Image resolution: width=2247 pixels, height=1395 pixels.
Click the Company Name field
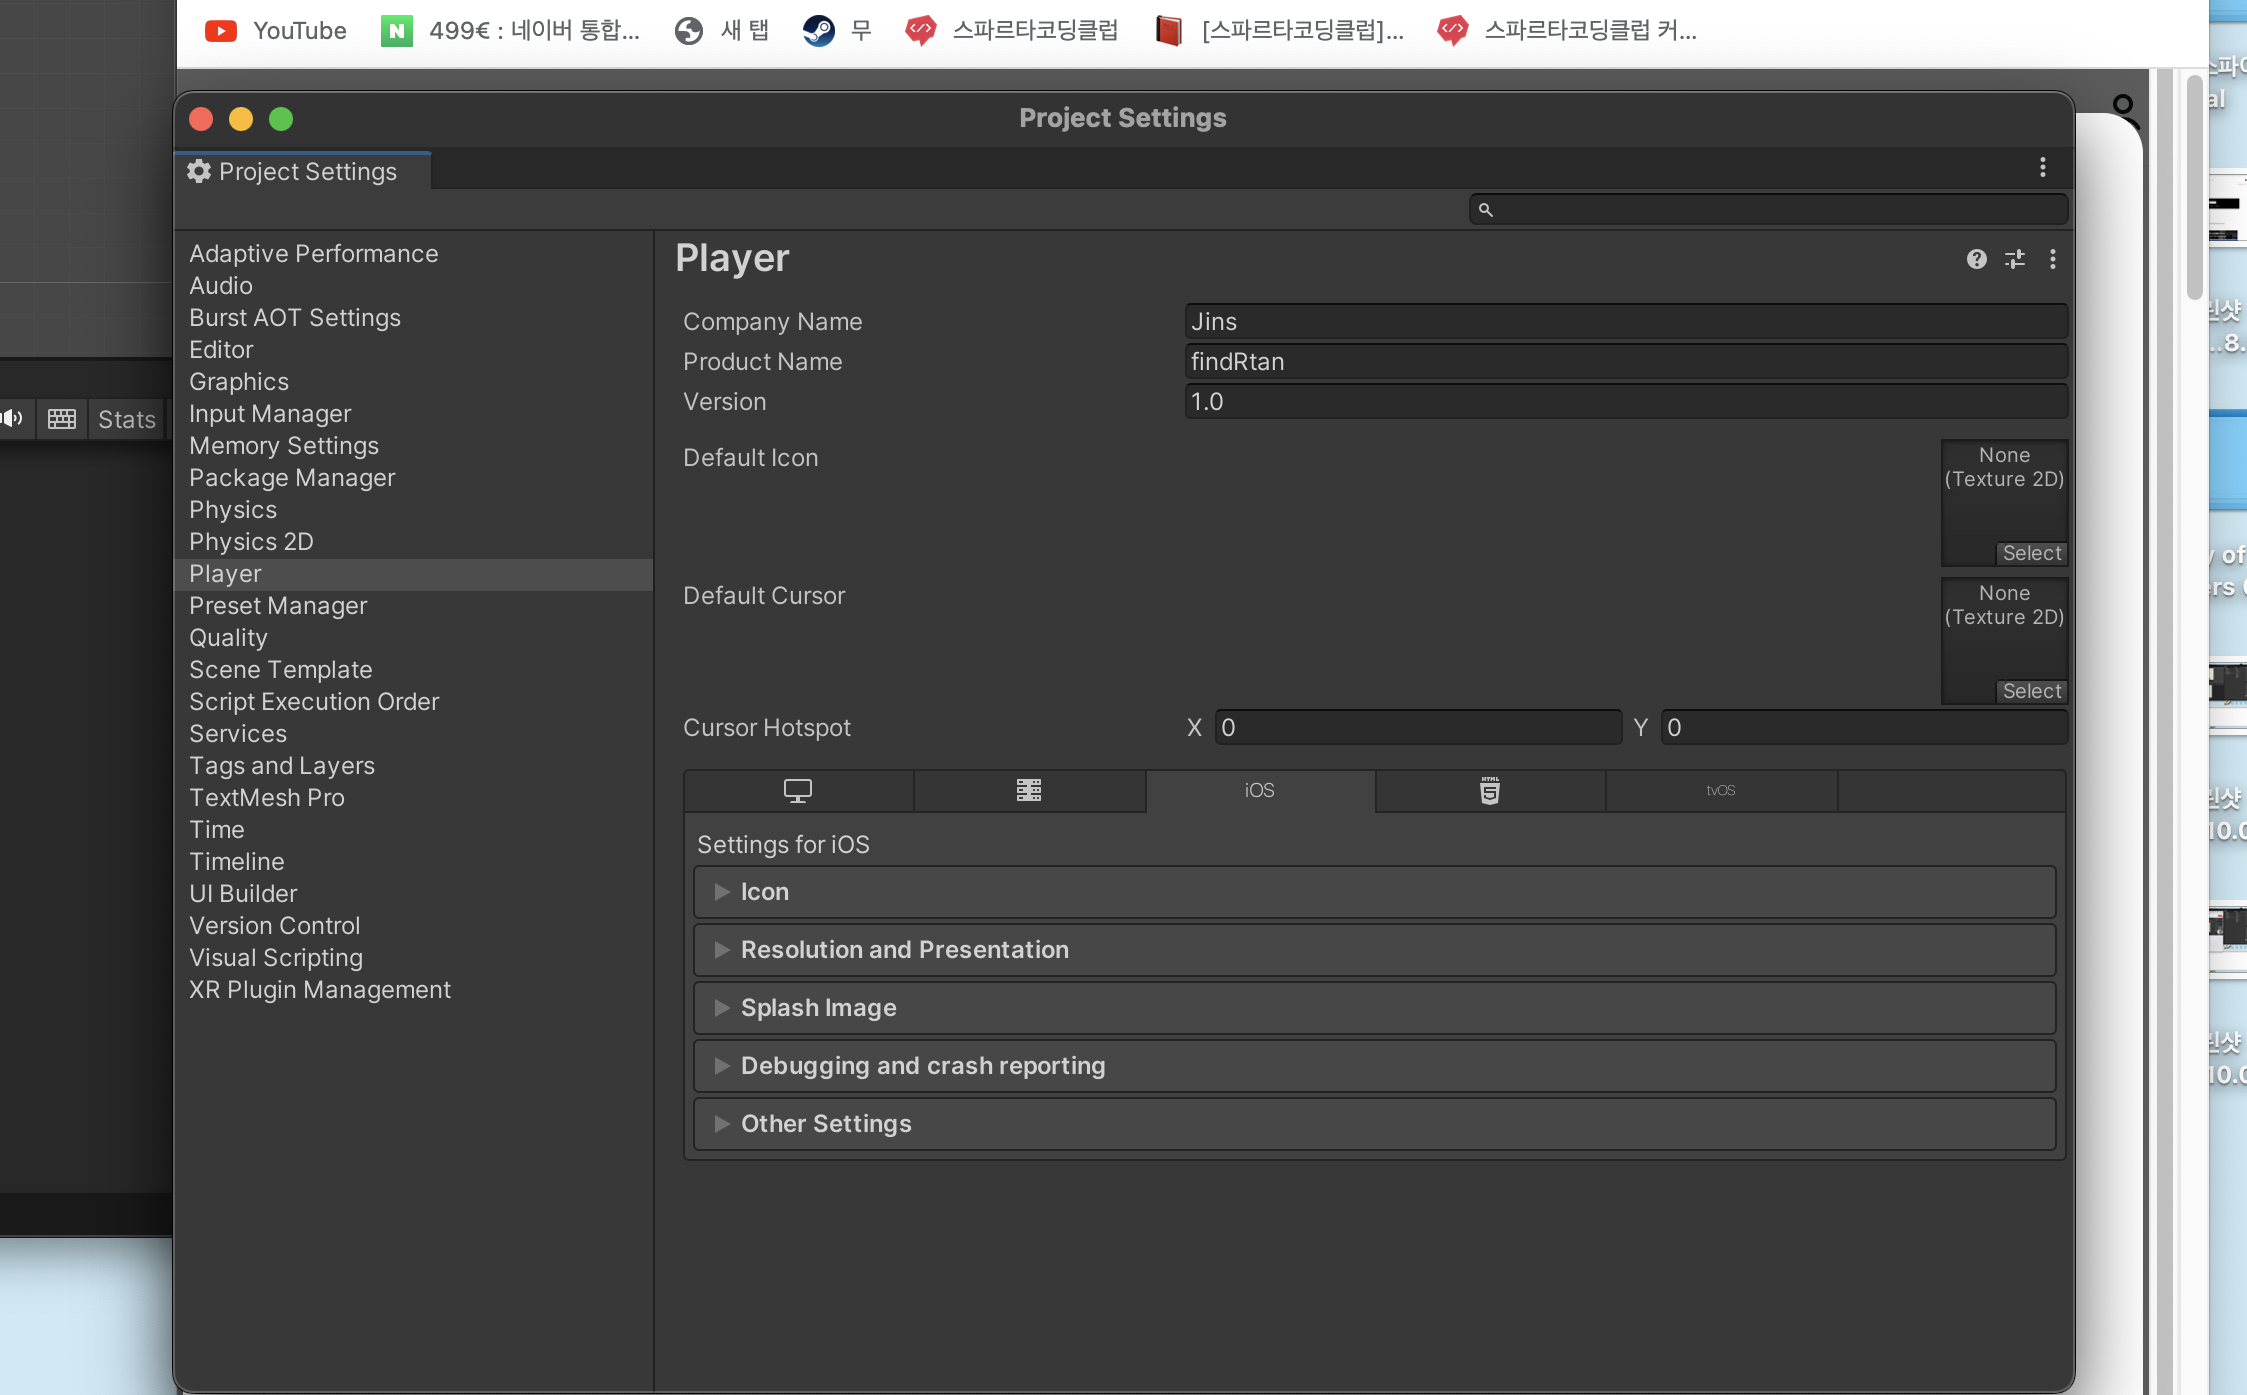[1626, 321]
